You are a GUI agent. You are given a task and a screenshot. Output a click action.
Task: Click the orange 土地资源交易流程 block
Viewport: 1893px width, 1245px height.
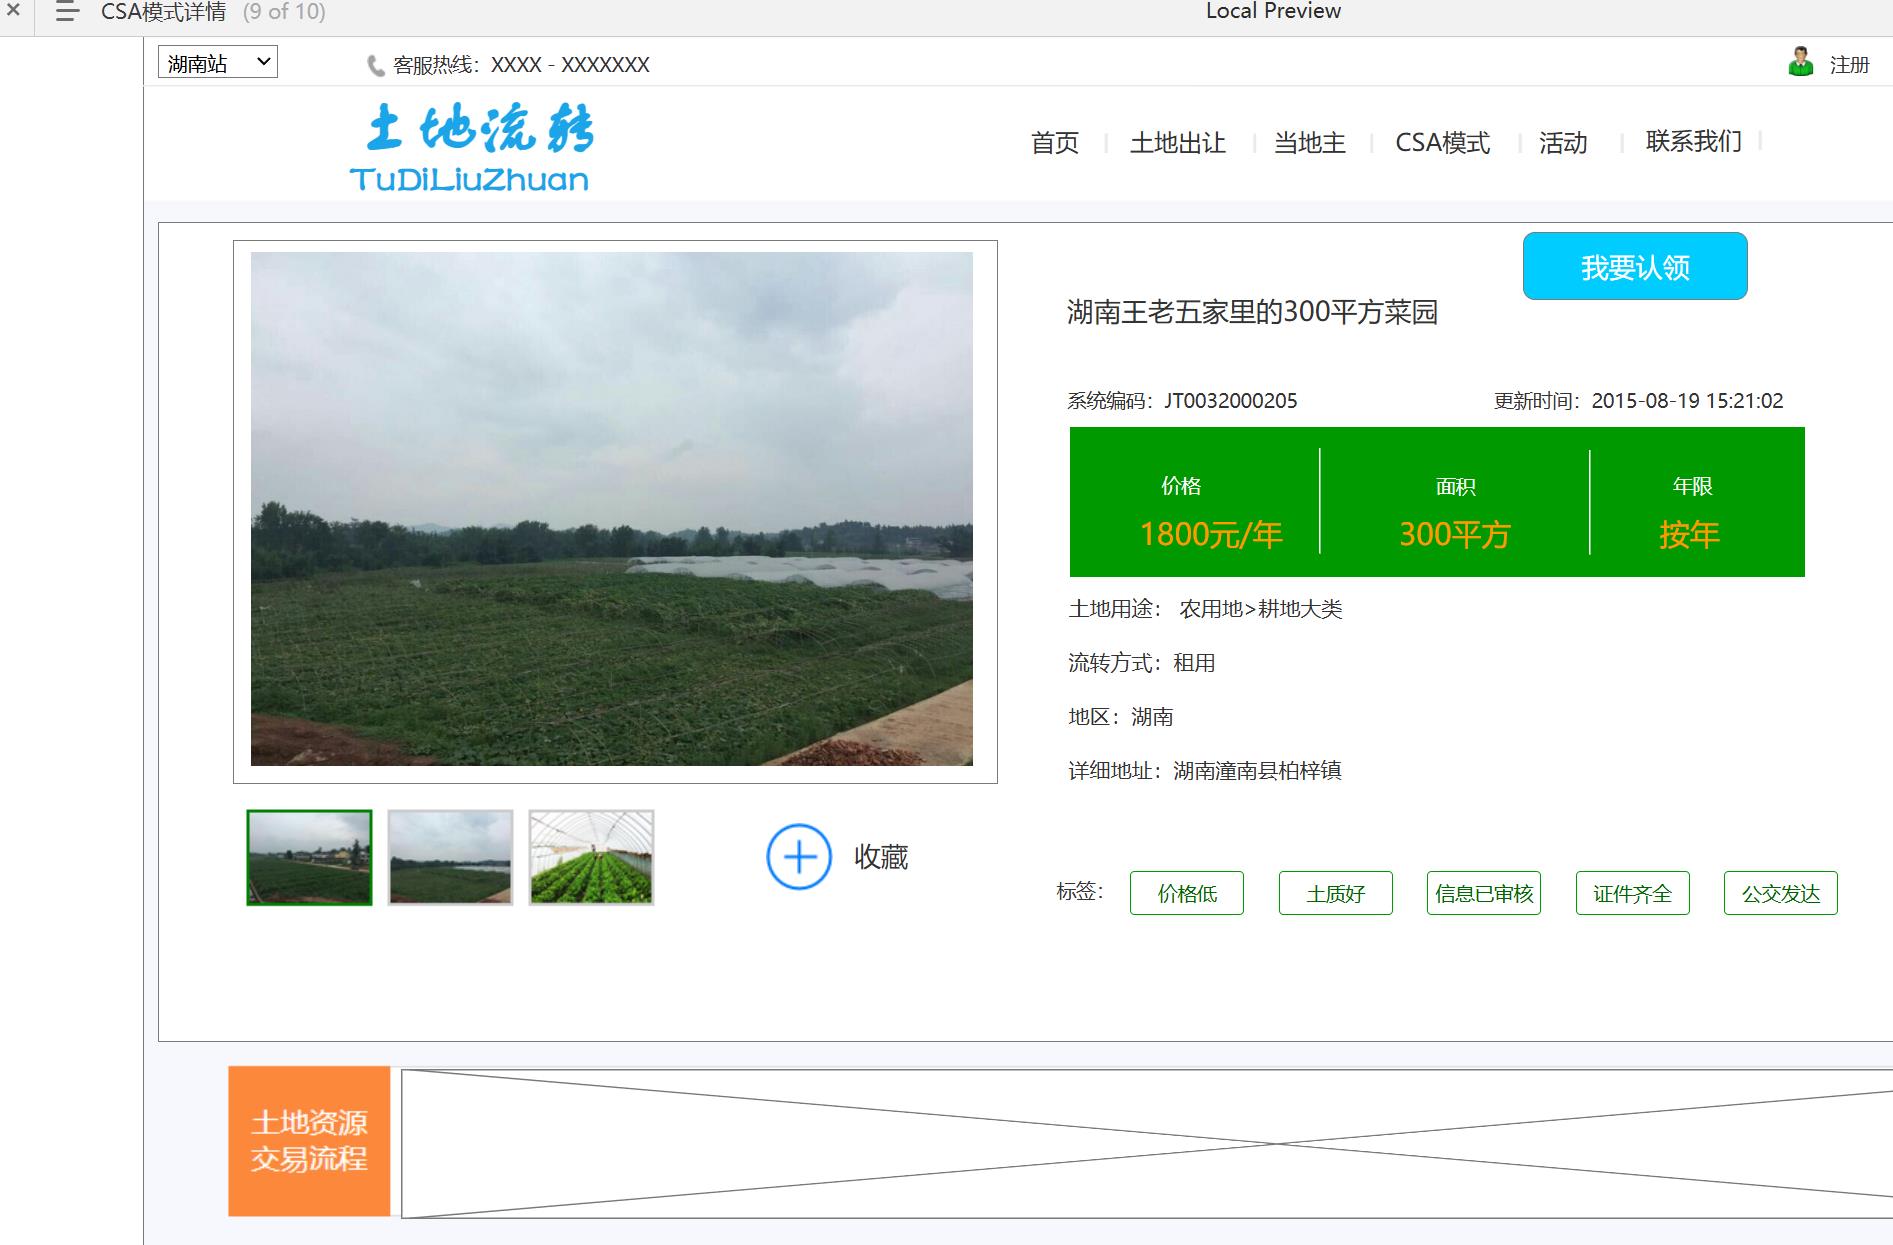(309, 1141)
